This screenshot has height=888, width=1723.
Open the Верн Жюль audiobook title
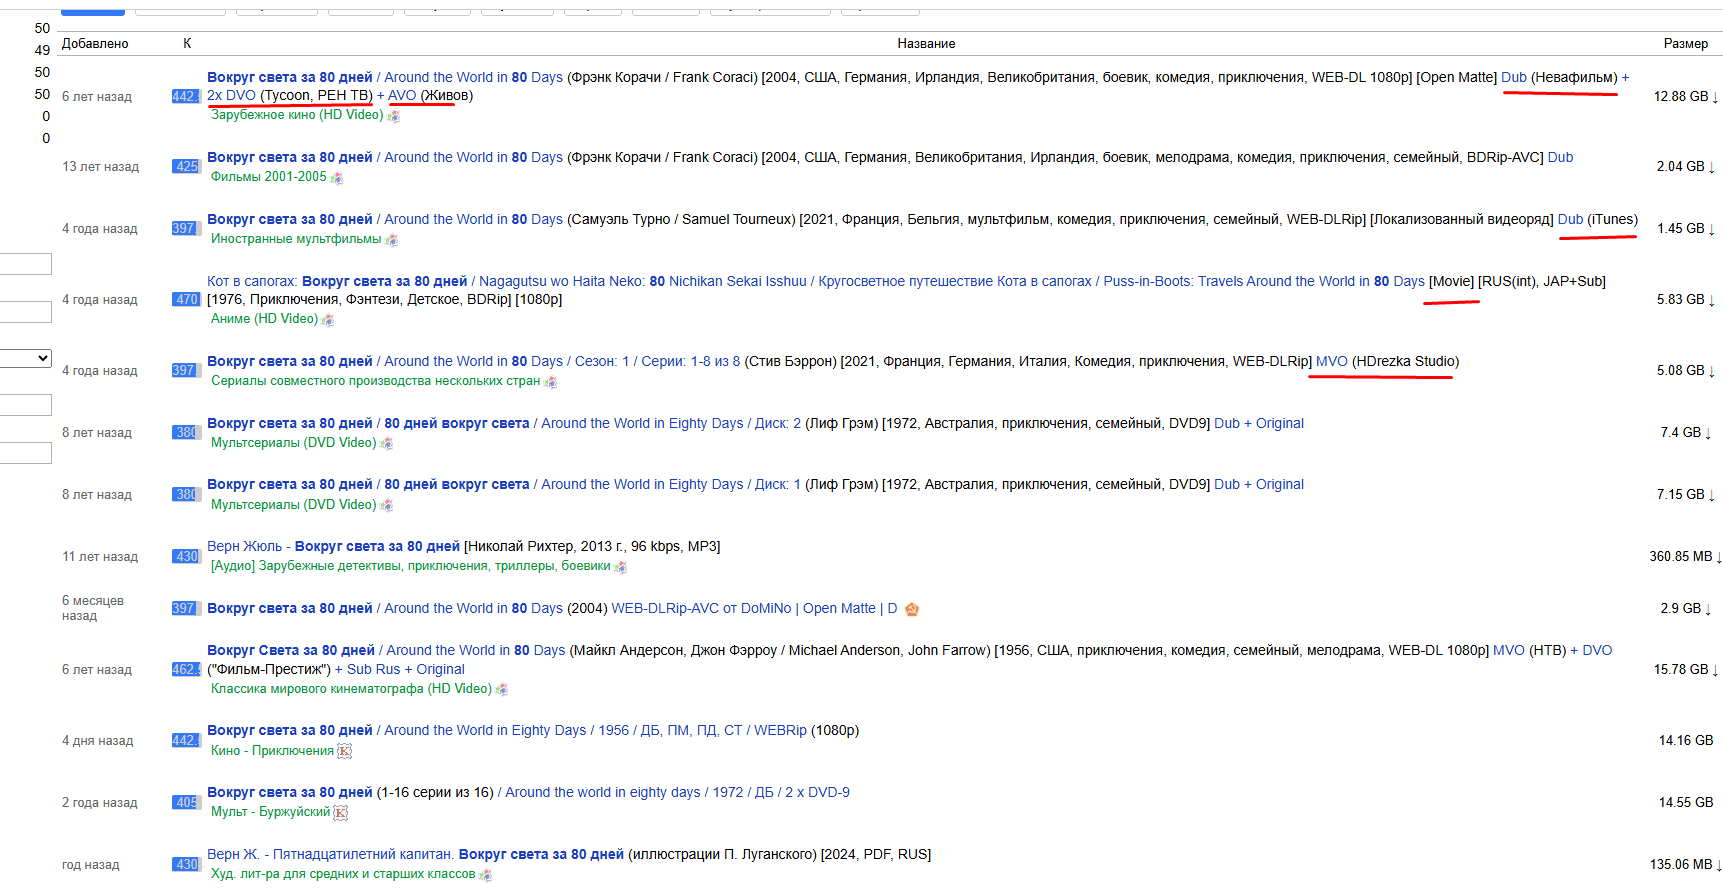(463, 547)
